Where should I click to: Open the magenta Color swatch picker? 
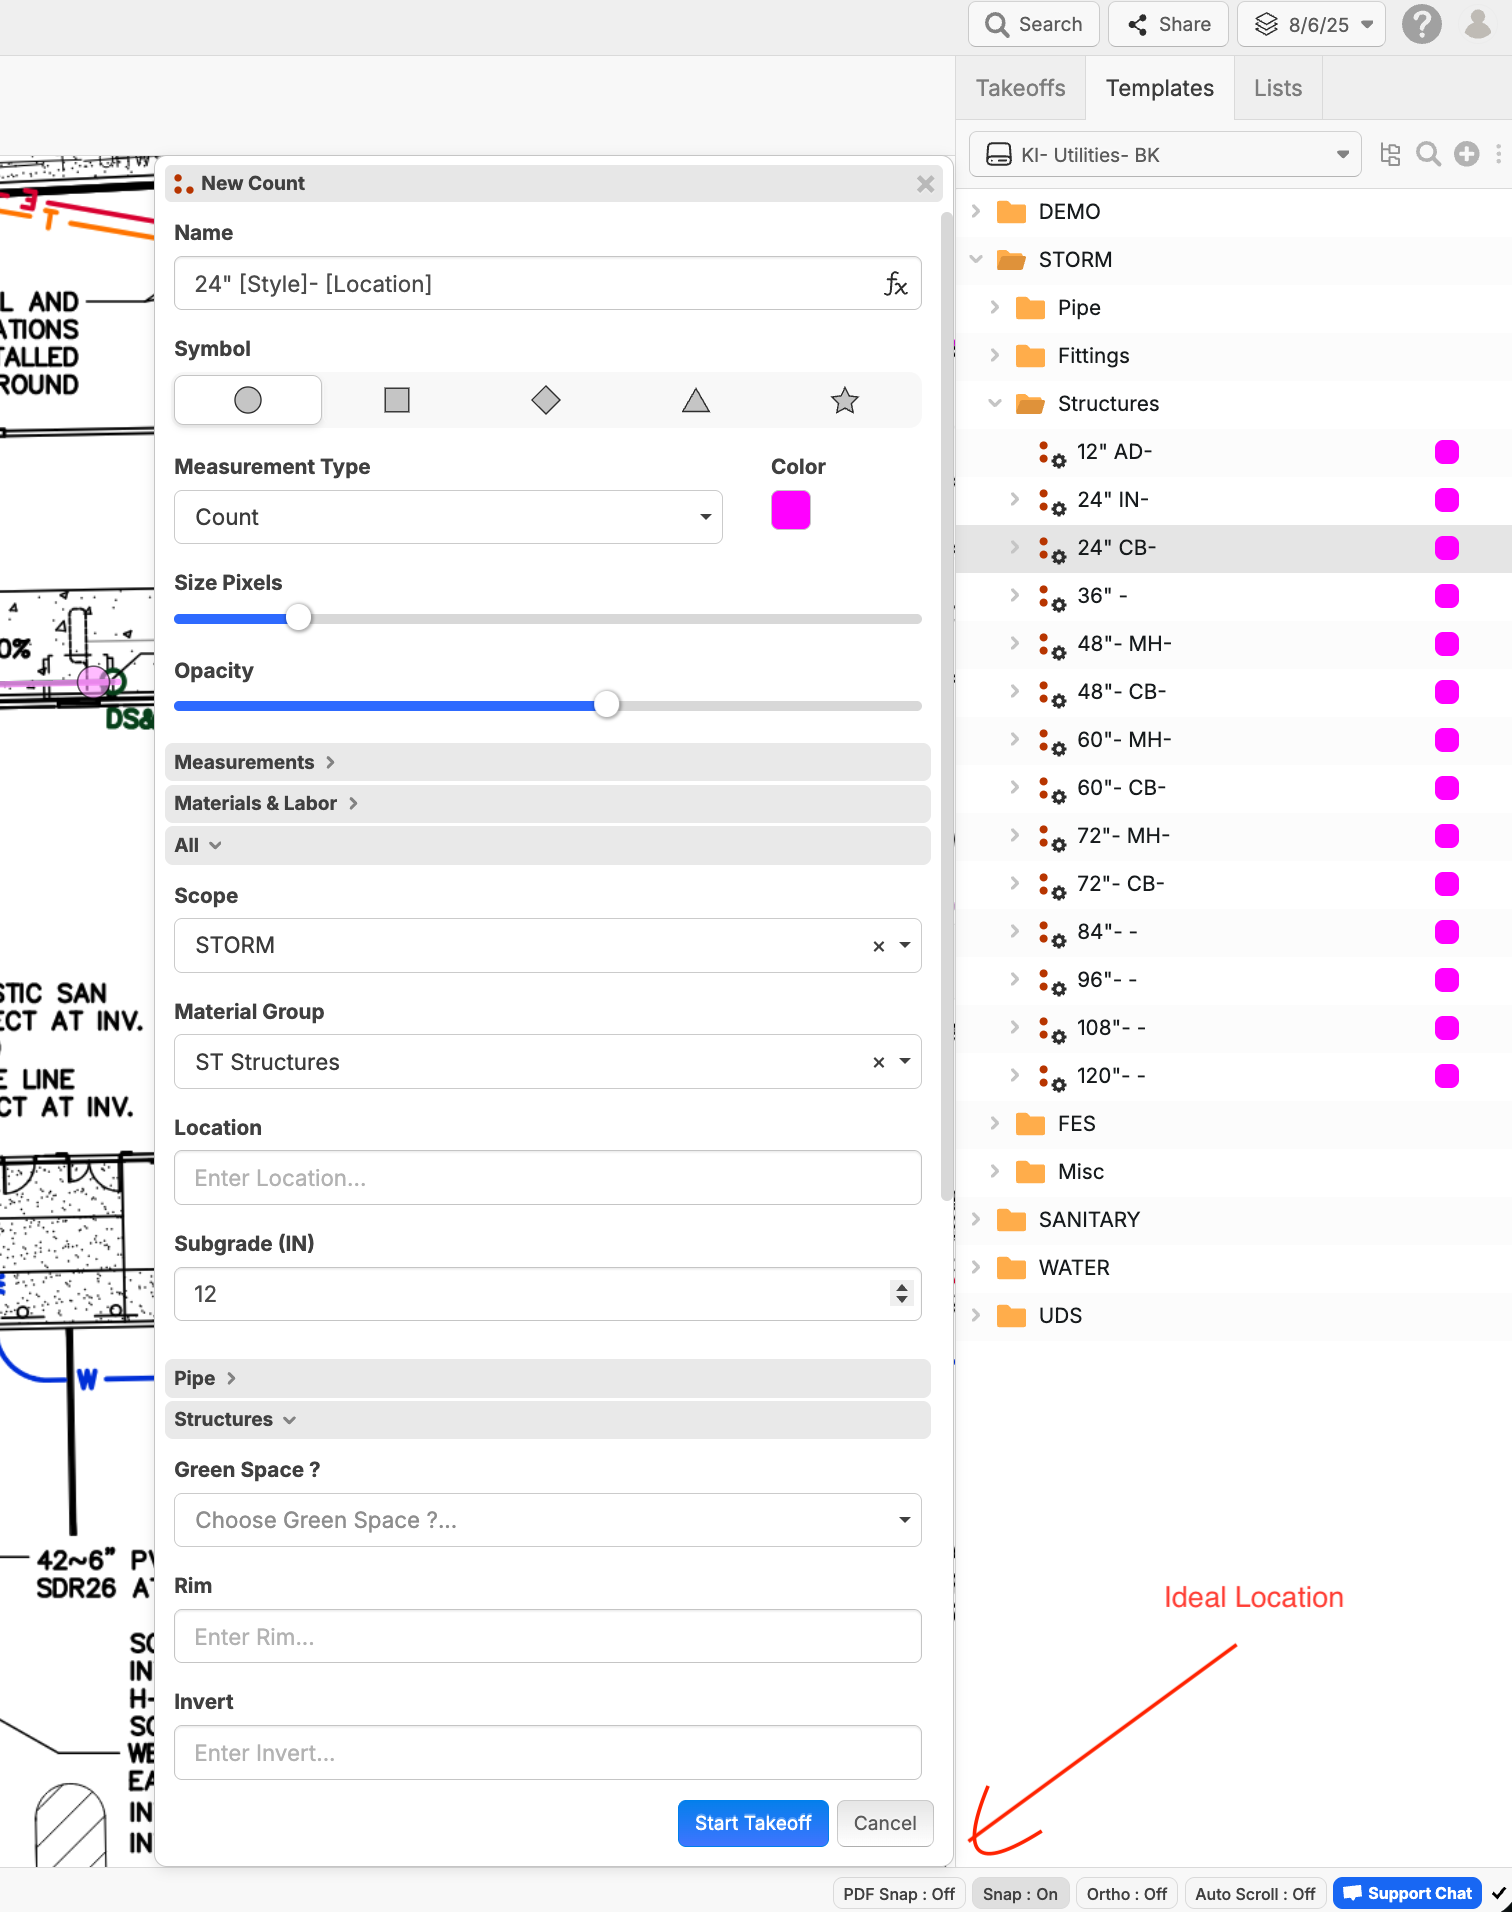pyautogui.click(x=790, y=510)
